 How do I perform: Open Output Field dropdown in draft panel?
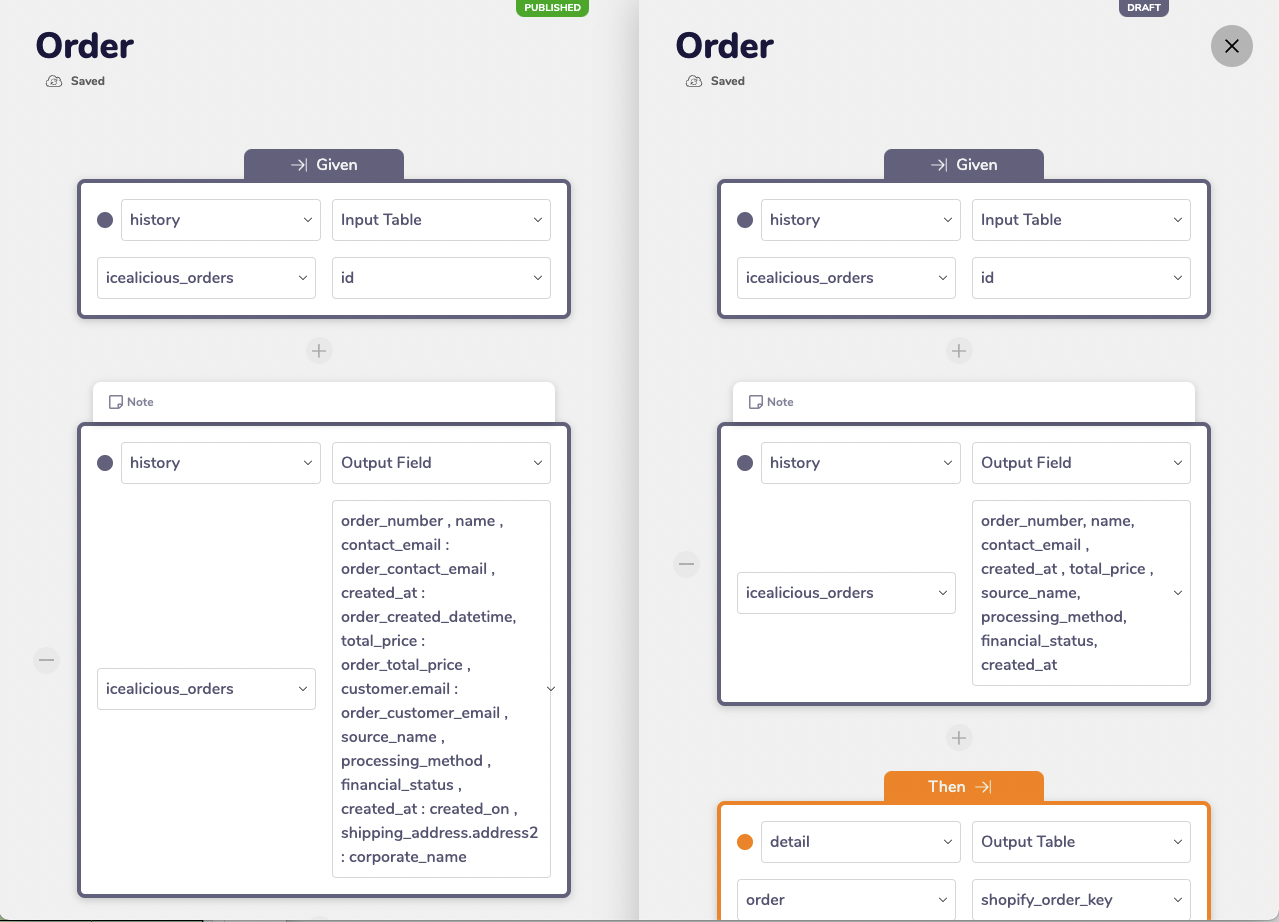(1081, 463)
